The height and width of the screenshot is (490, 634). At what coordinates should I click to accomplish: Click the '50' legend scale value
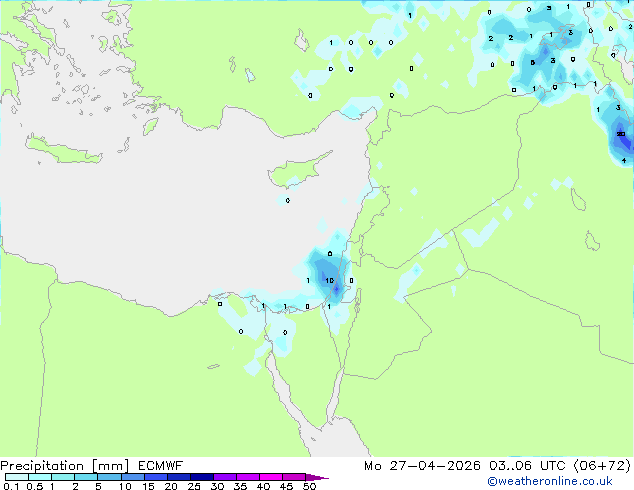coord(309,486)
